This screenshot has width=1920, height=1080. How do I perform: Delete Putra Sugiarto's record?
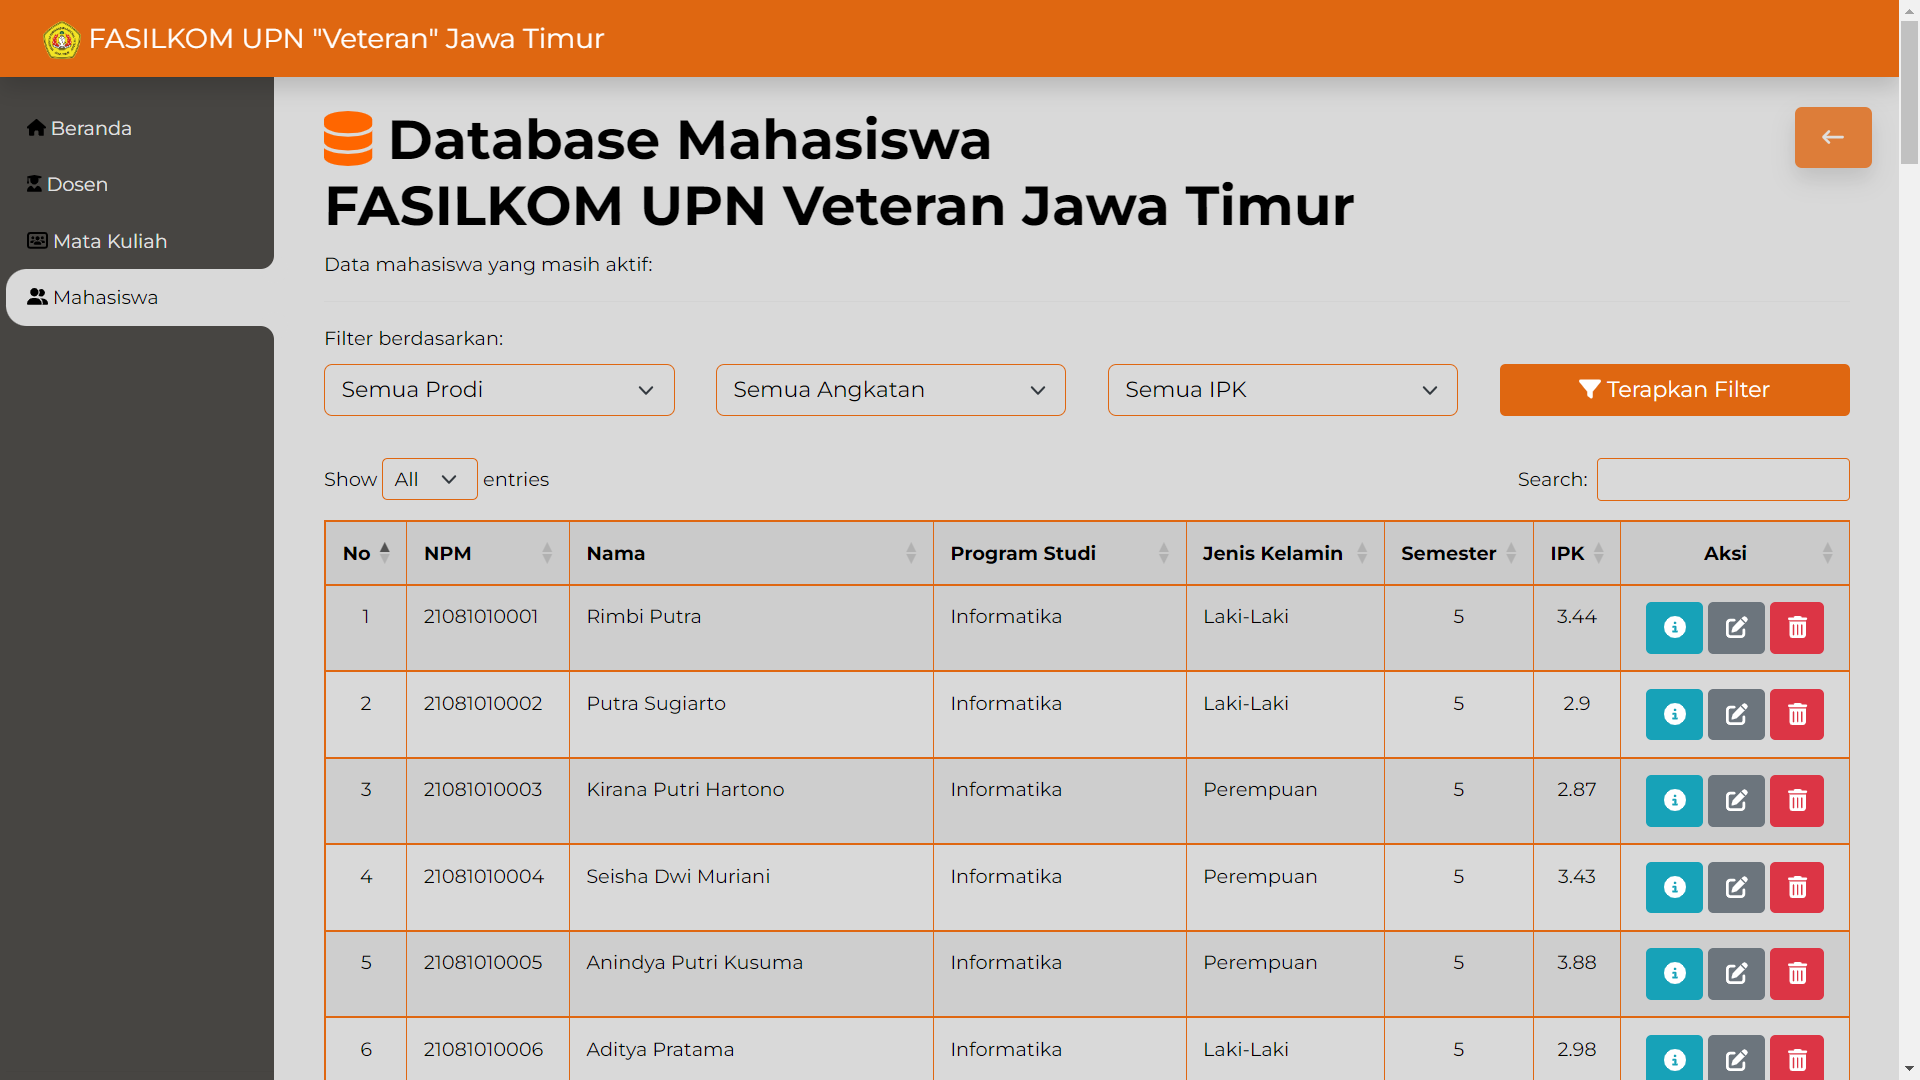pos(1797,715)
